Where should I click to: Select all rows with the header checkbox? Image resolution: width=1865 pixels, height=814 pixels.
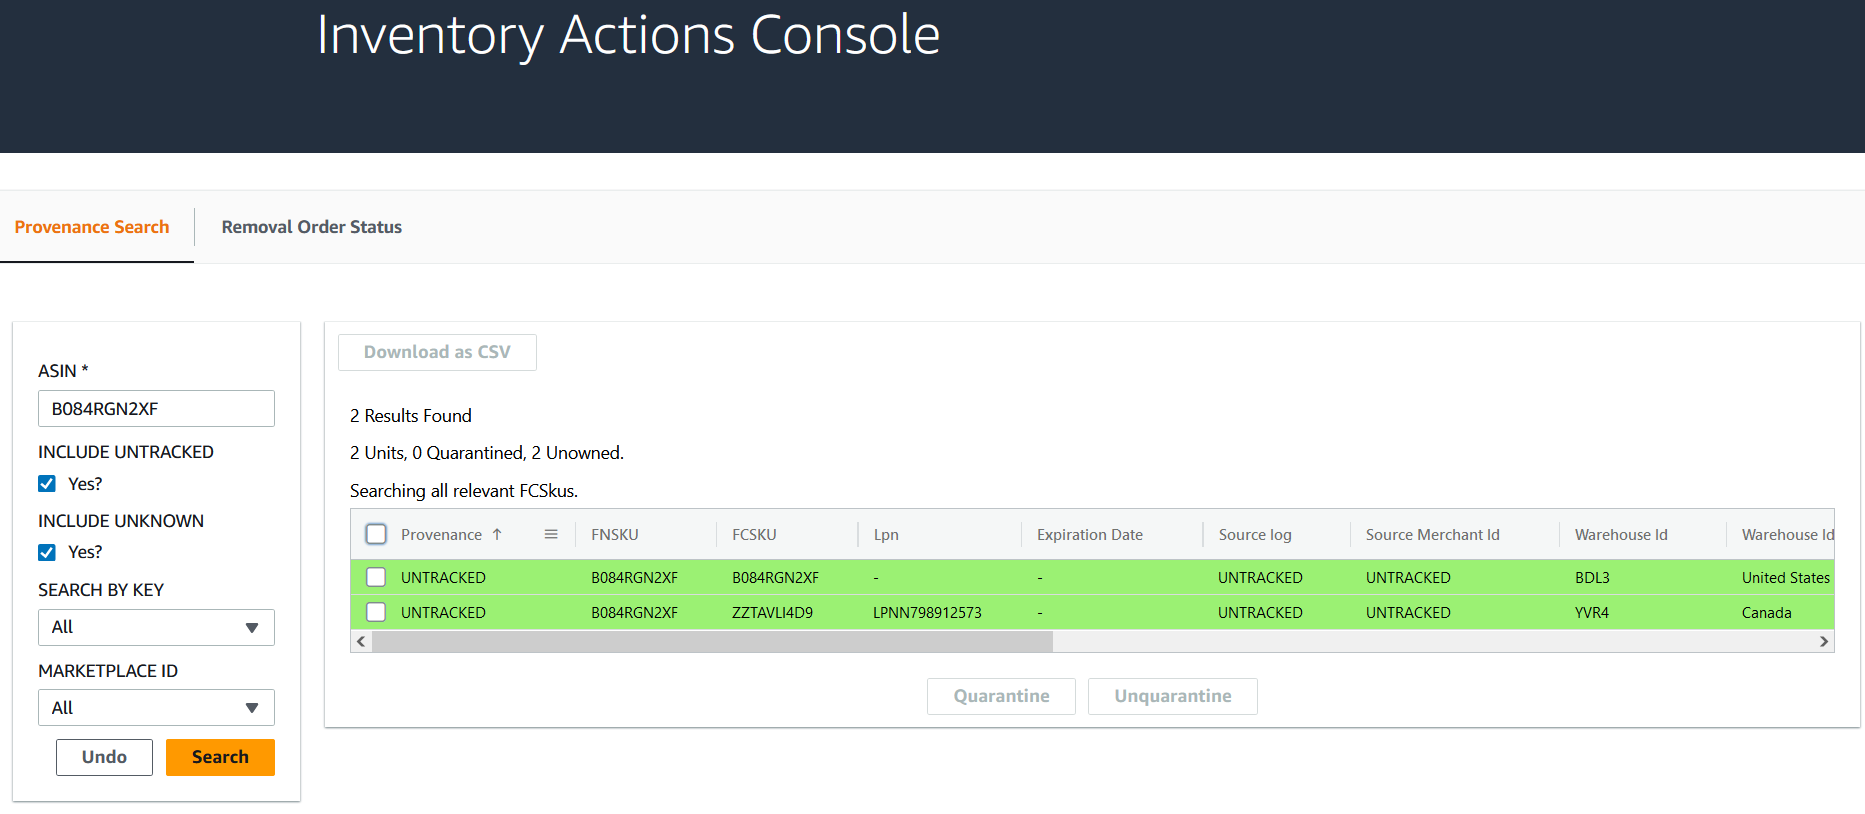pos(376,534)
